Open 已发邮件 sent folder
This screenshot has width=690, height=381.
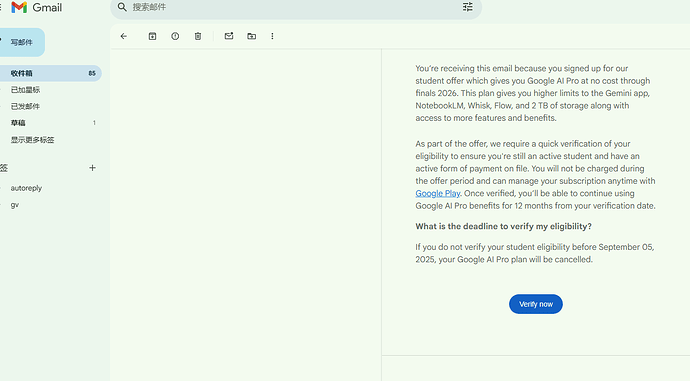pos(26,106)
